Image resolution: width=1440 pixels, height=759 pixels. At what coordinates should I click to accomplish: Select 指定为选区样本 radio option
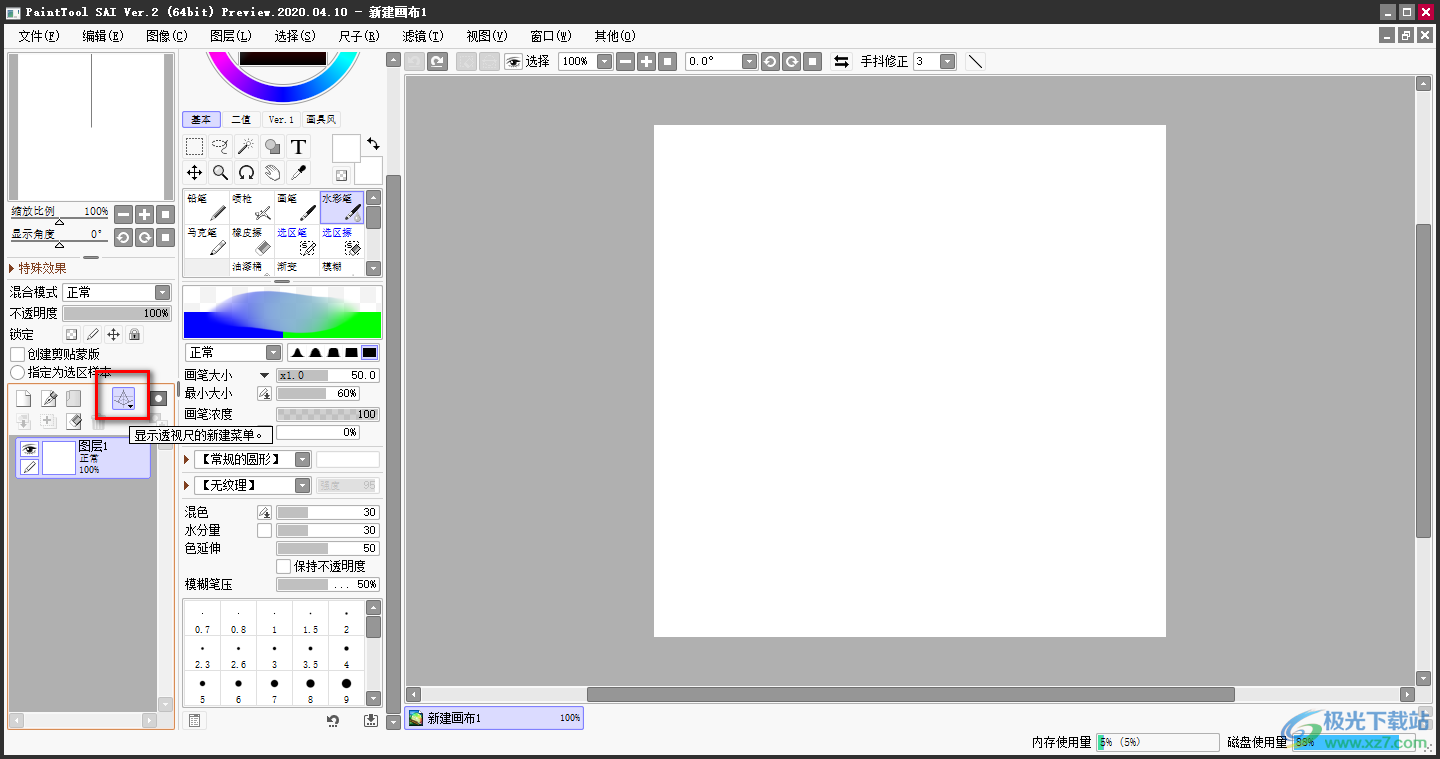pos(17,372)
